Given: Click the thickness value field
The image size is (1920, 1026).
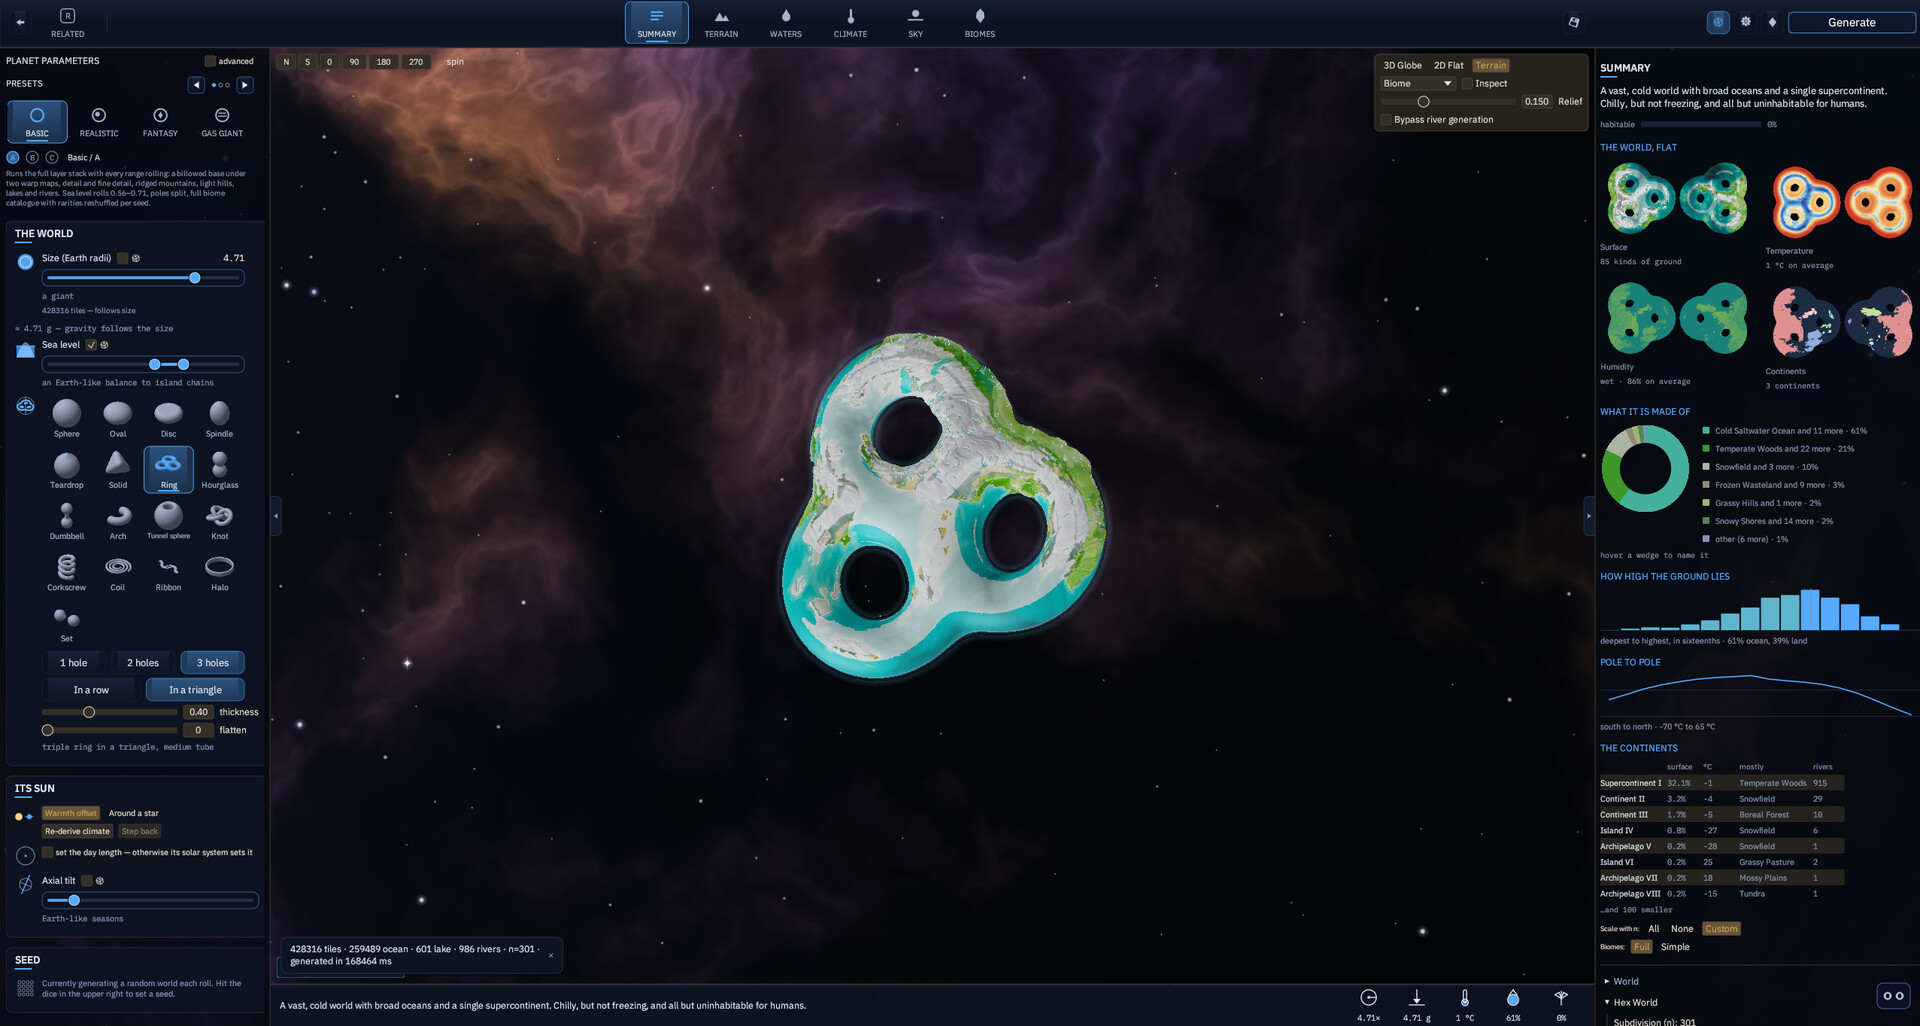Looking at the screenshot, I should 199,712.
